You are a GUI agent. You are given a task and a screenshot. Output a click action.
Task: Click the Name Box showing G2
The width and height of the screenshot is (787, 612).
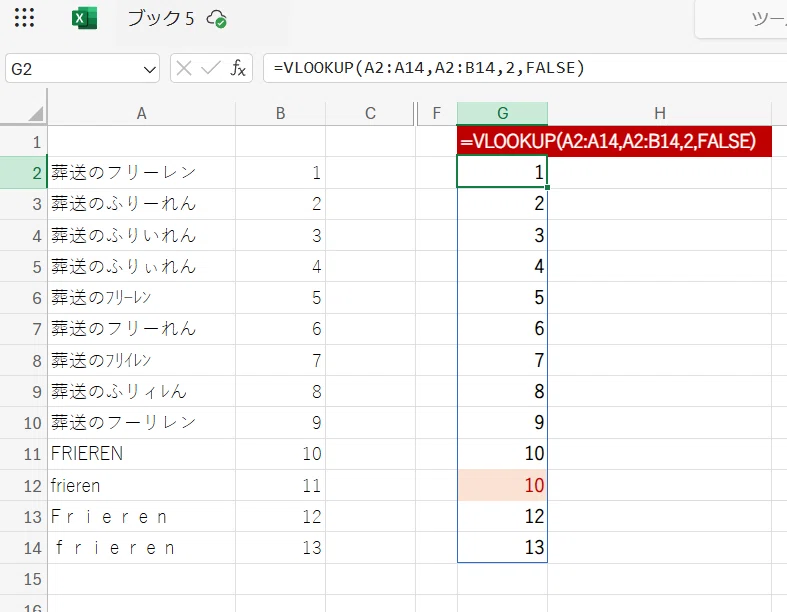(82, 68)
